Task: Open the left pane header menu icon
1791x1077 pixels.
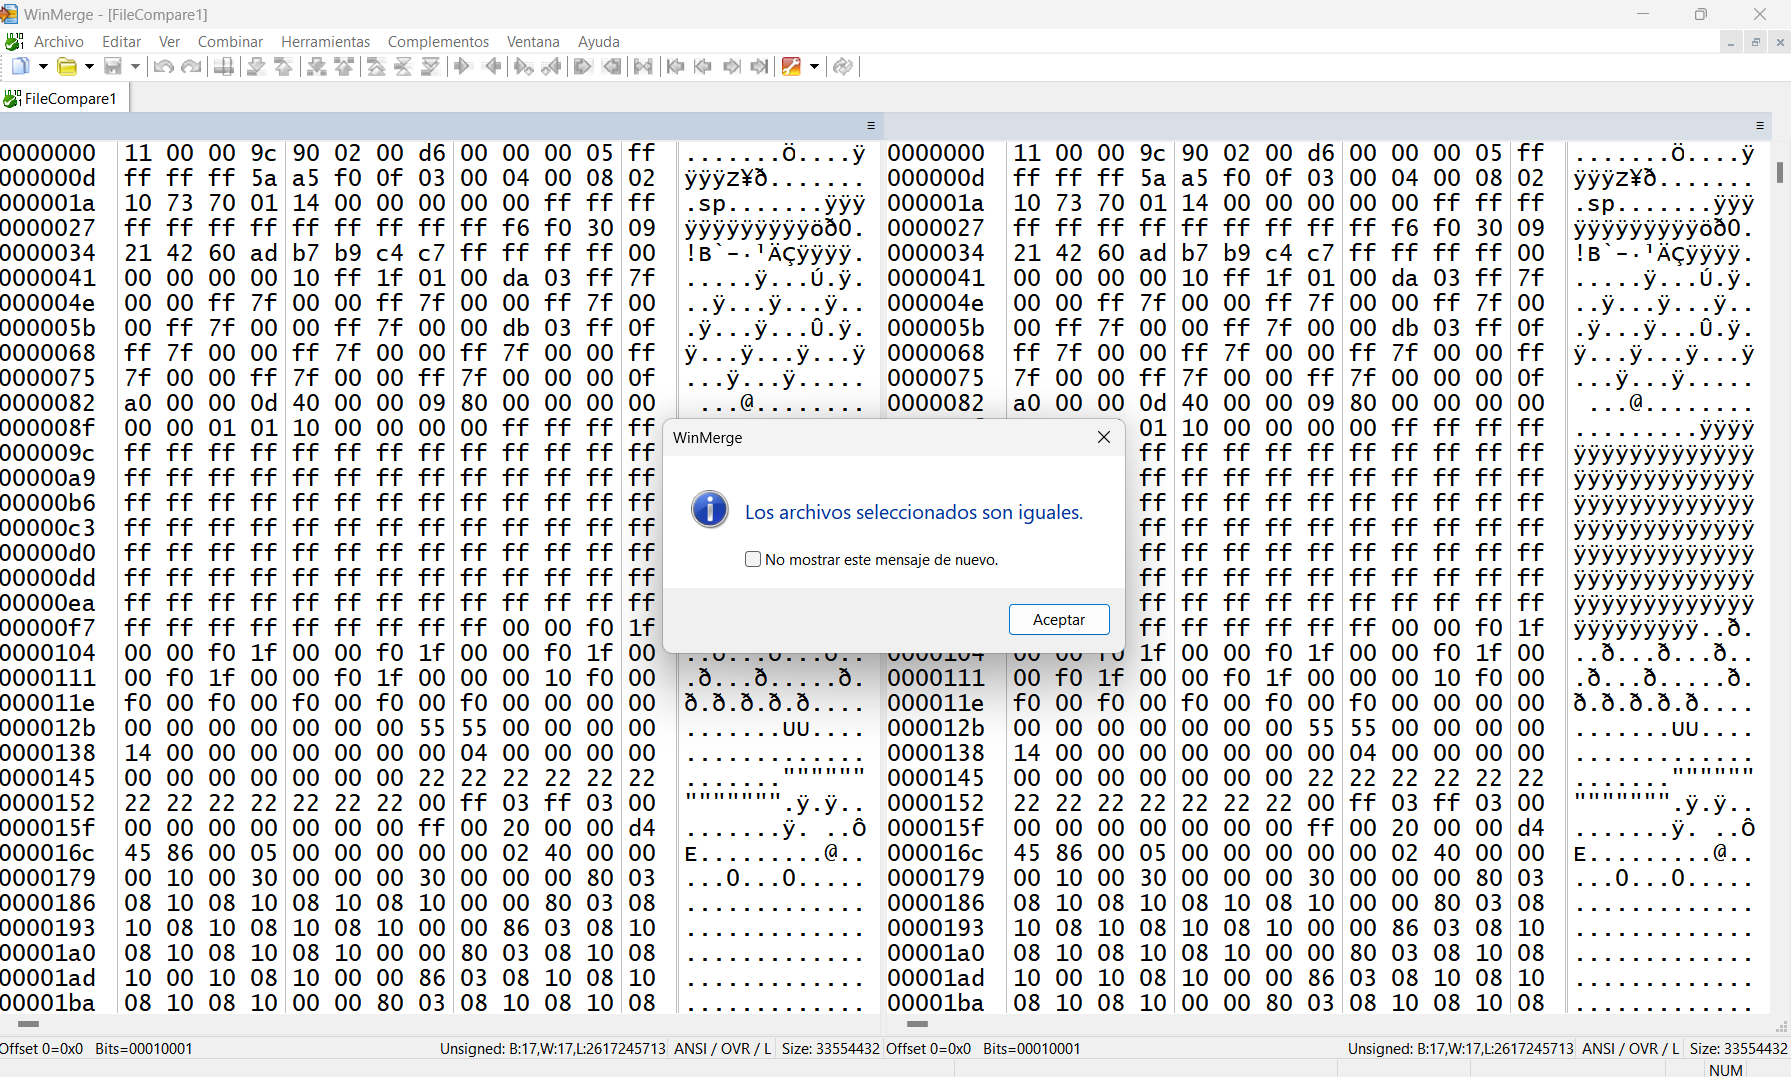Action: pos(871,126)
